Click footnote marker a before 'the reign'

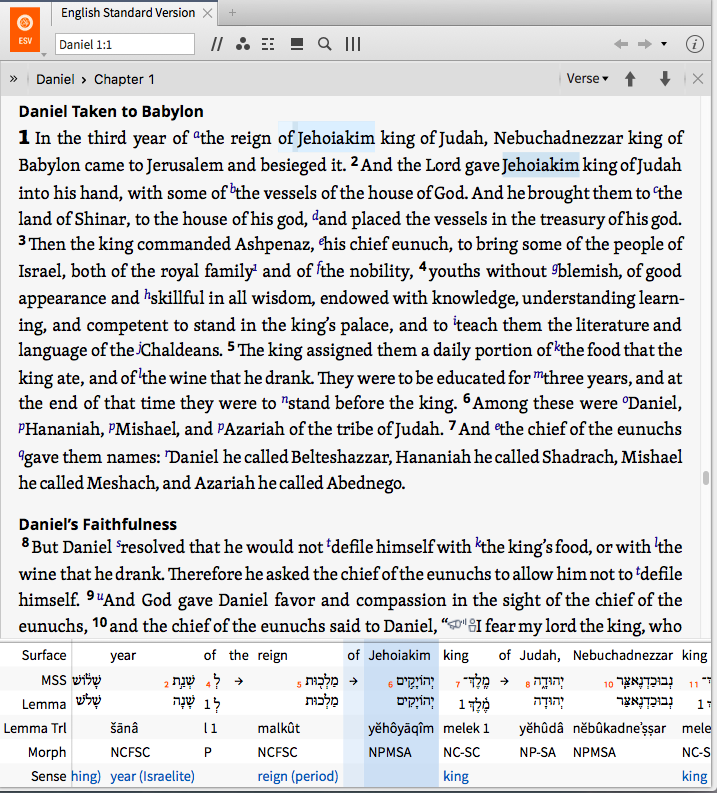coord(196,135)
